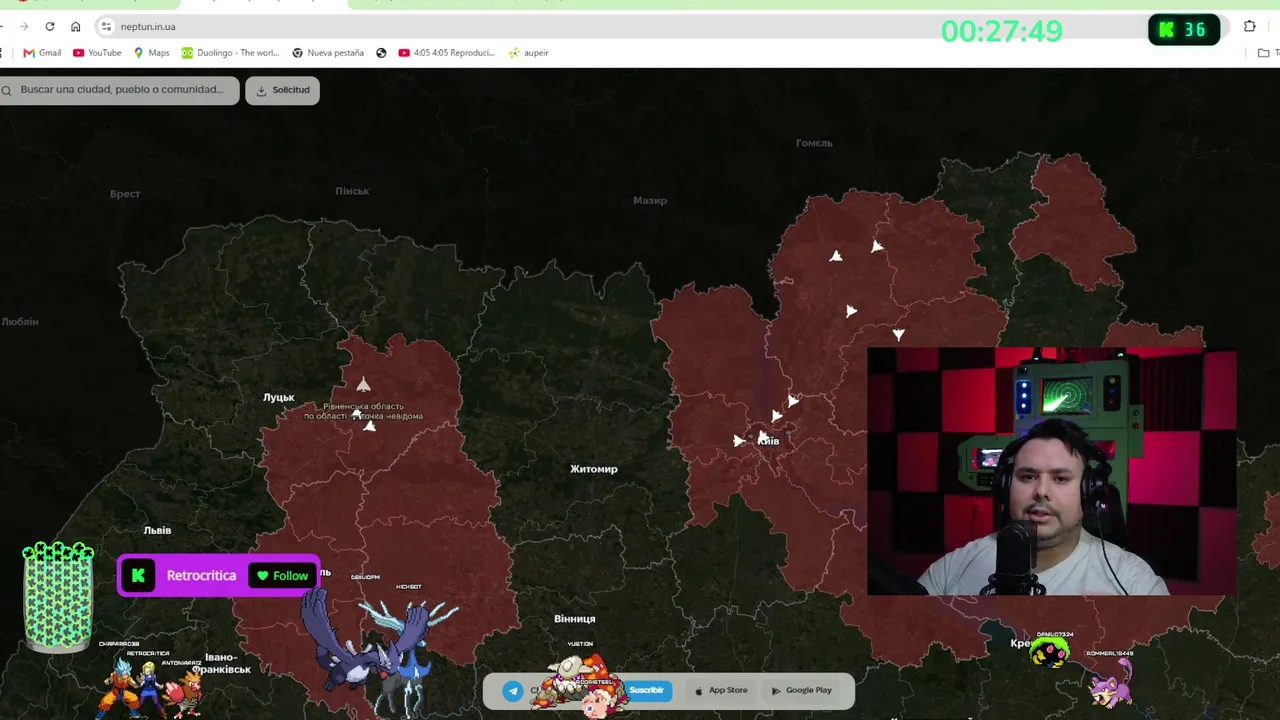Click the Львів city label
The width and height of the screenshot is (1280, 720).
click(x=157, y=530)
